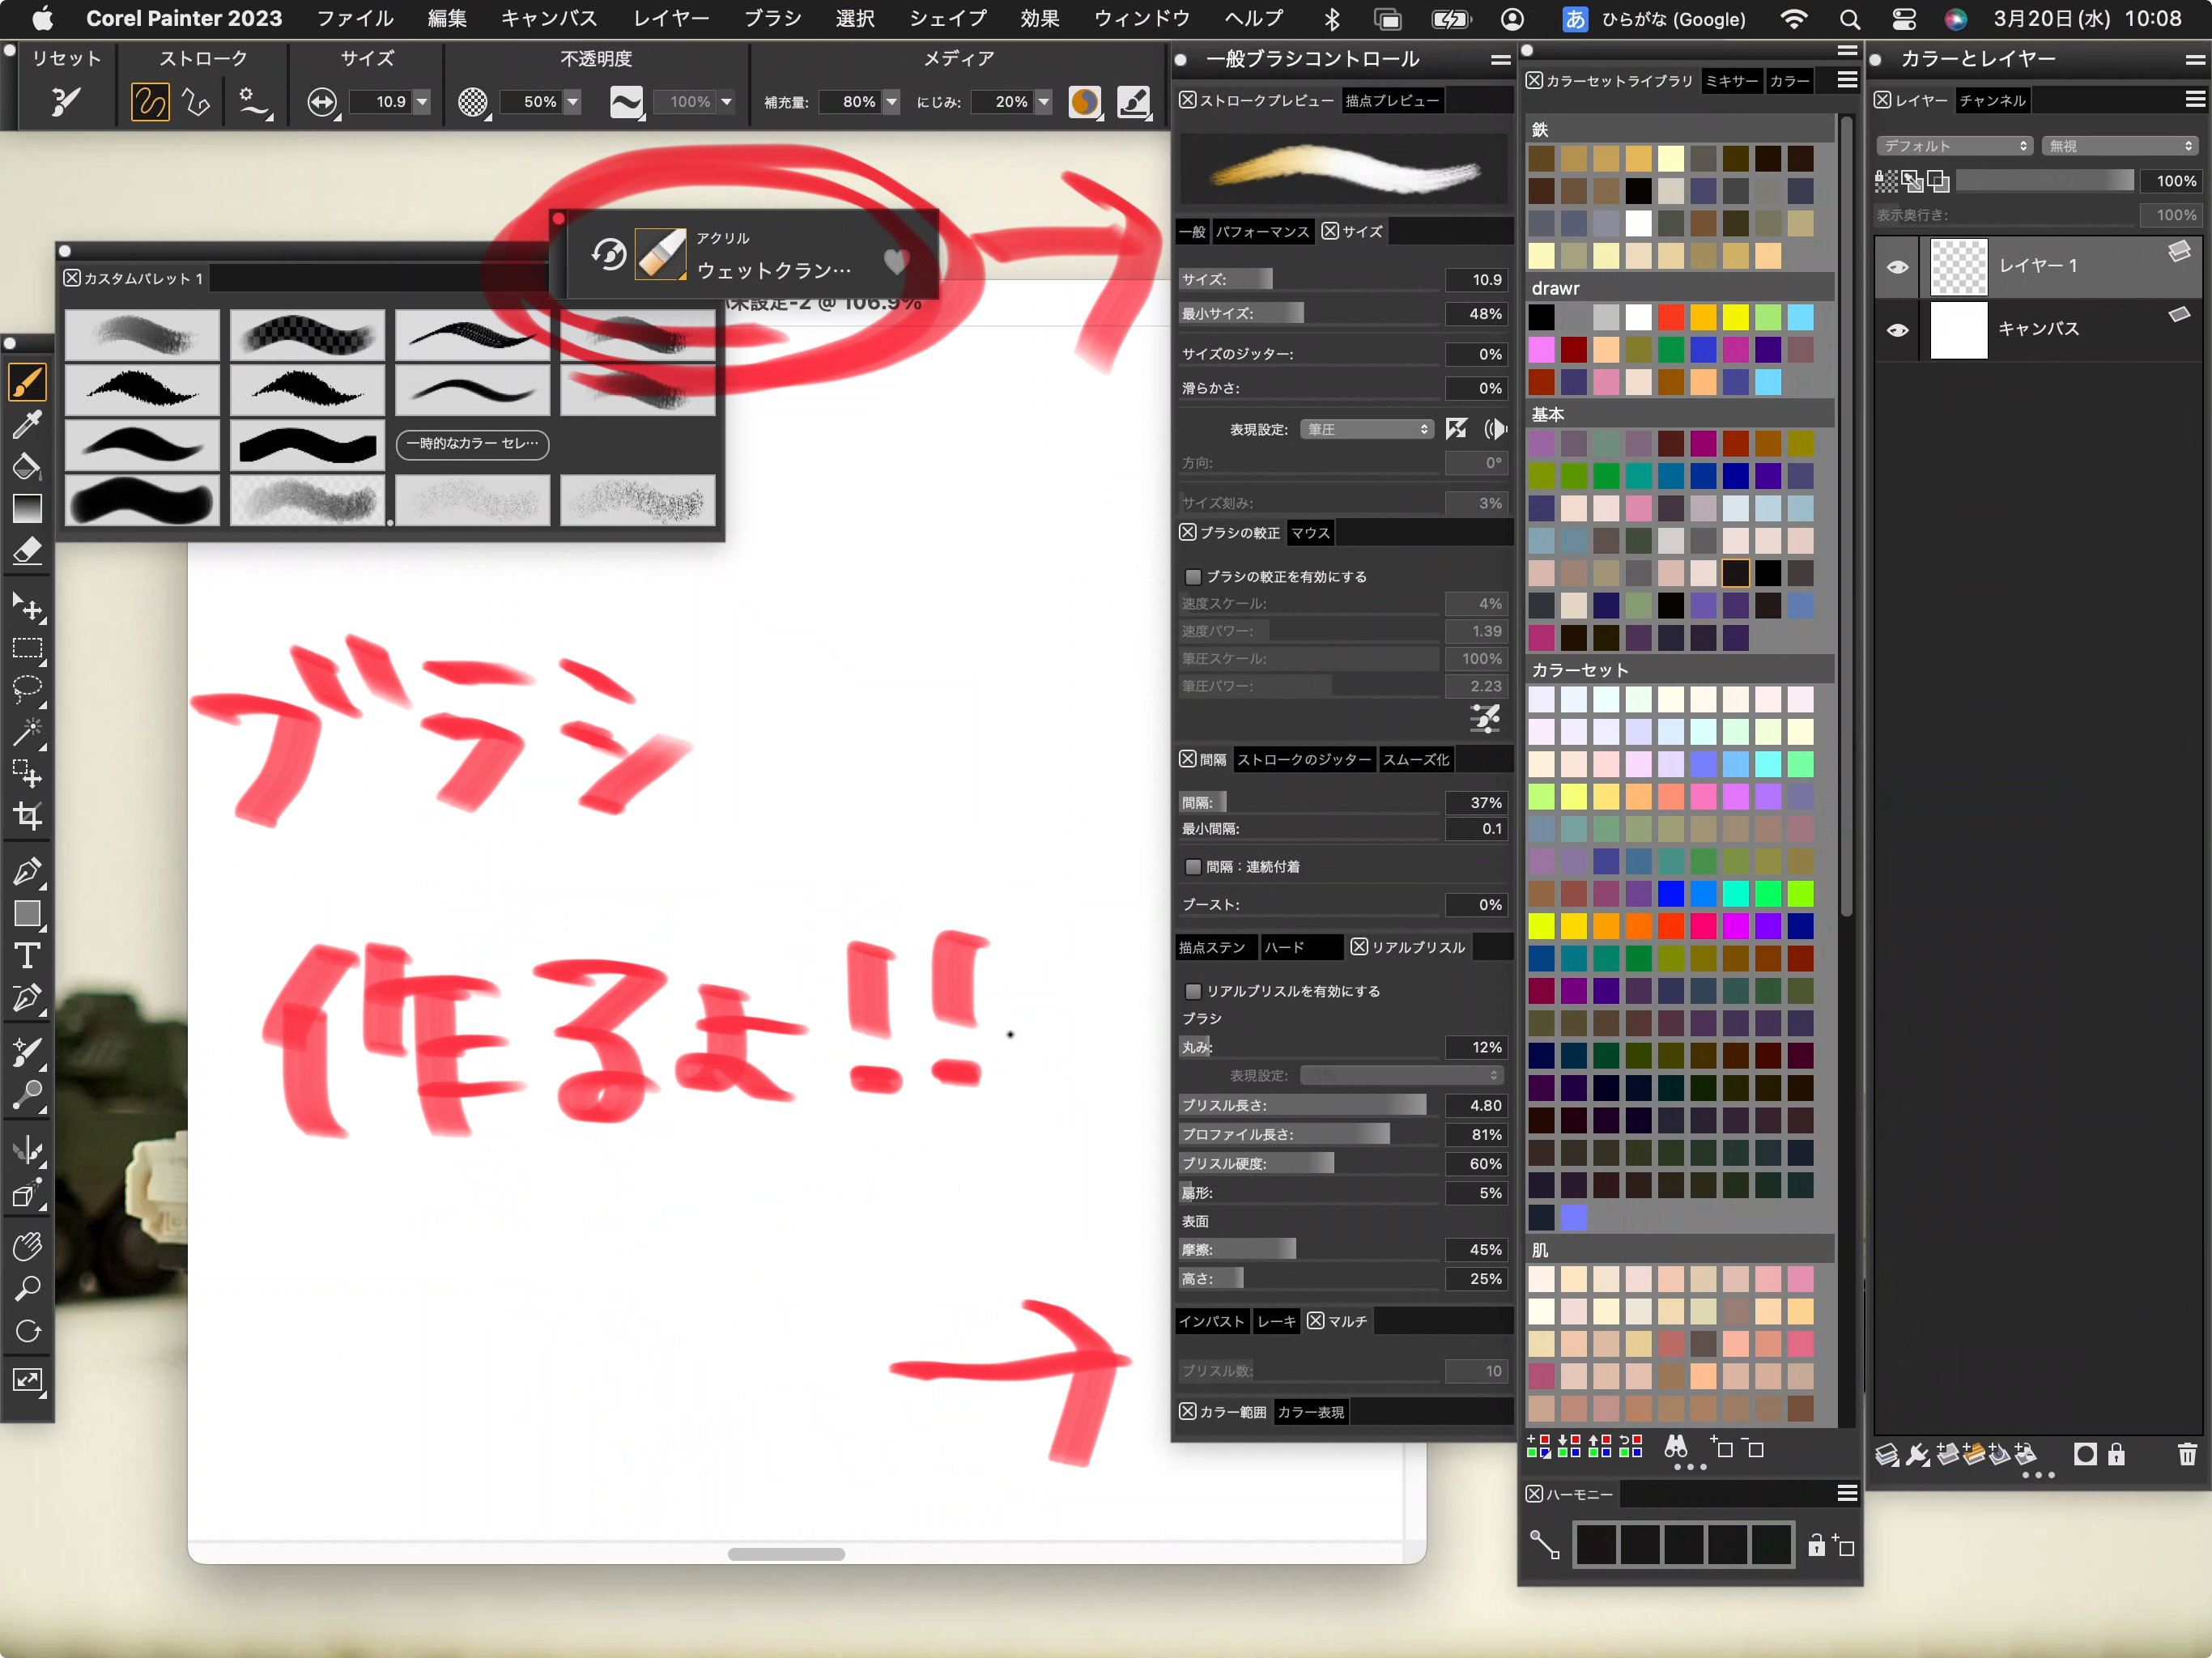Click the layer mask icon
This screenshot has width=2212, height=1658.
[2085, 1453]
